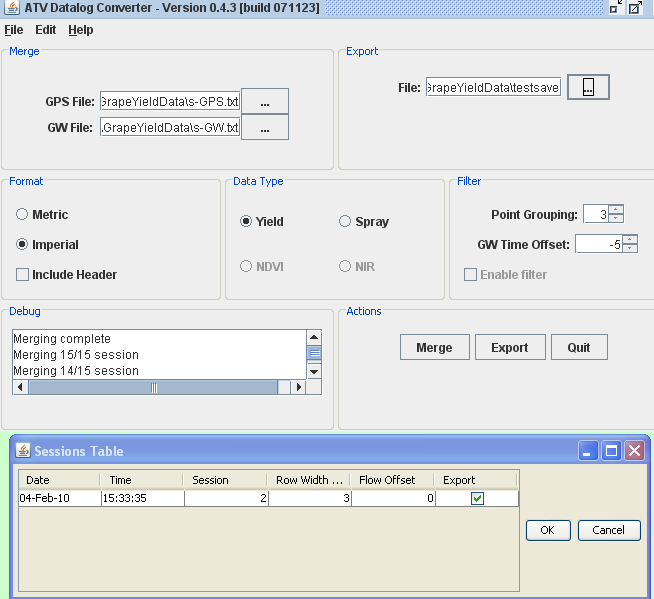The height and width of the screenshot is (599, 654).
Task: Click the GPS File path field
Action: point(170,101)
